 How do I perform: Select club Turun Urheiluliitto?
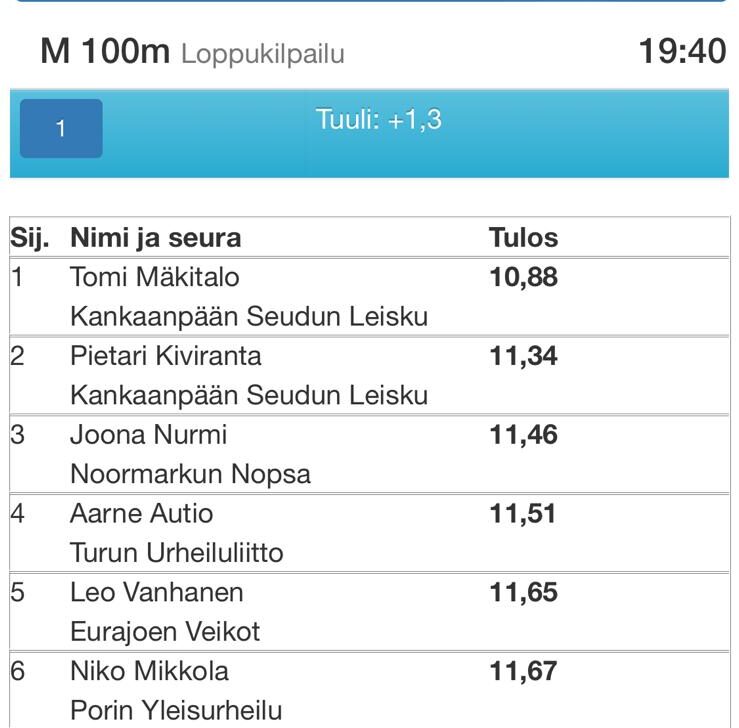click(x=177, y=552)
